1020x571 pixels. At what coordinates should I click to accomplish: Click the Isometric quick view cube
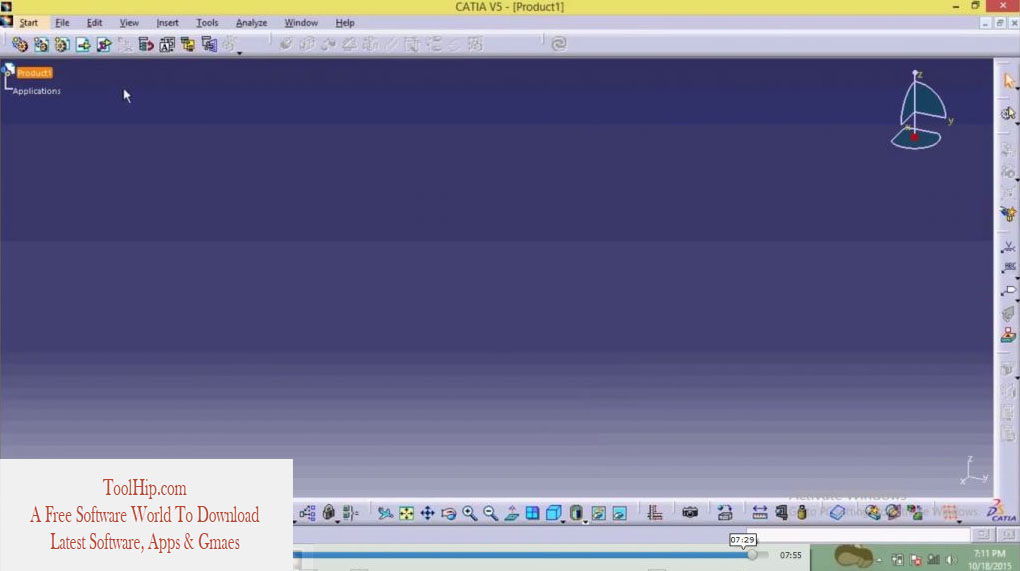[554, 513]
